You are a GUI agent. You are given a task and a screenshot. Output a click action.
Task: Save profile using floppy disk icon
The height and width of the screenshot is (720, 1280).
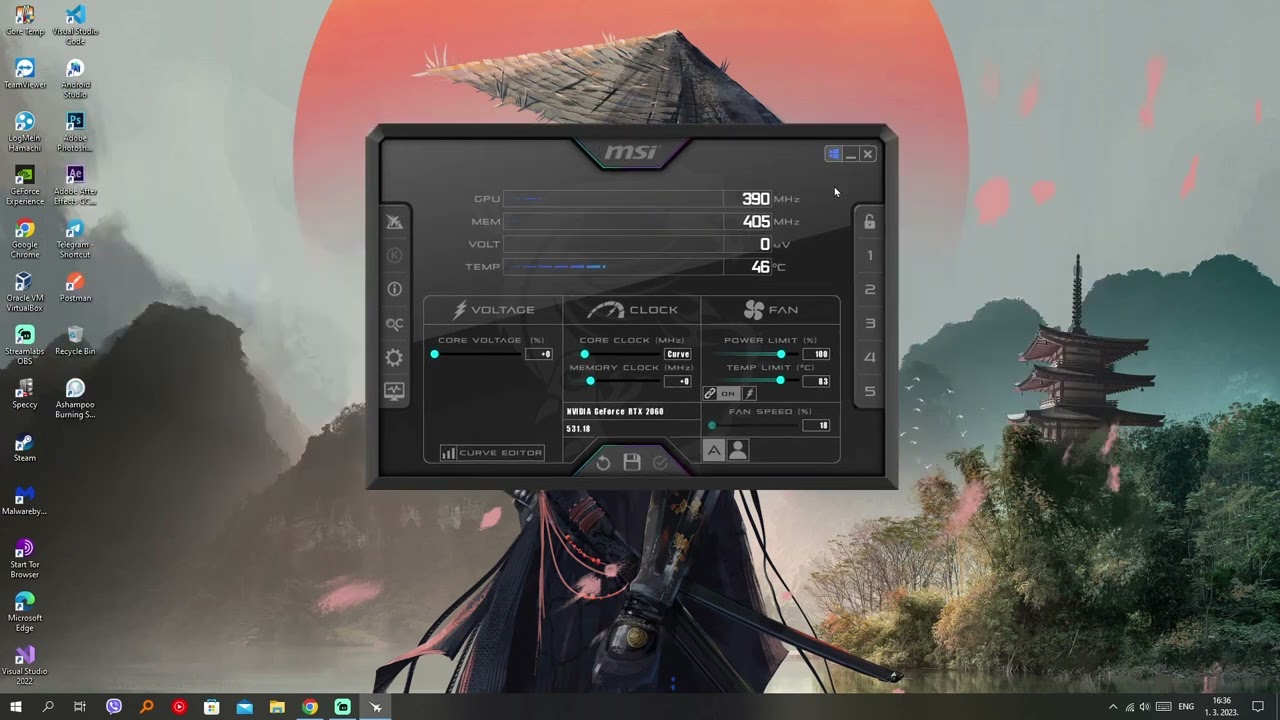point(632,462)
